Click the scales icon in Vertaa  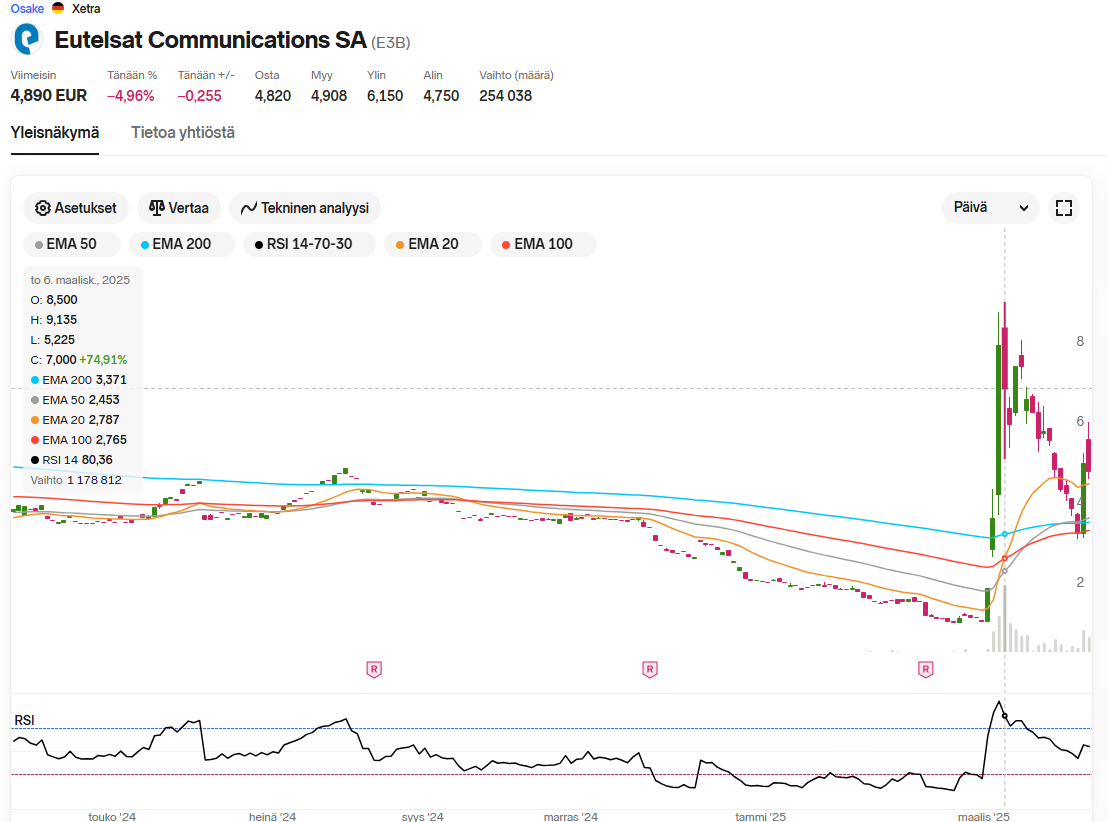(x=156, y=208)
